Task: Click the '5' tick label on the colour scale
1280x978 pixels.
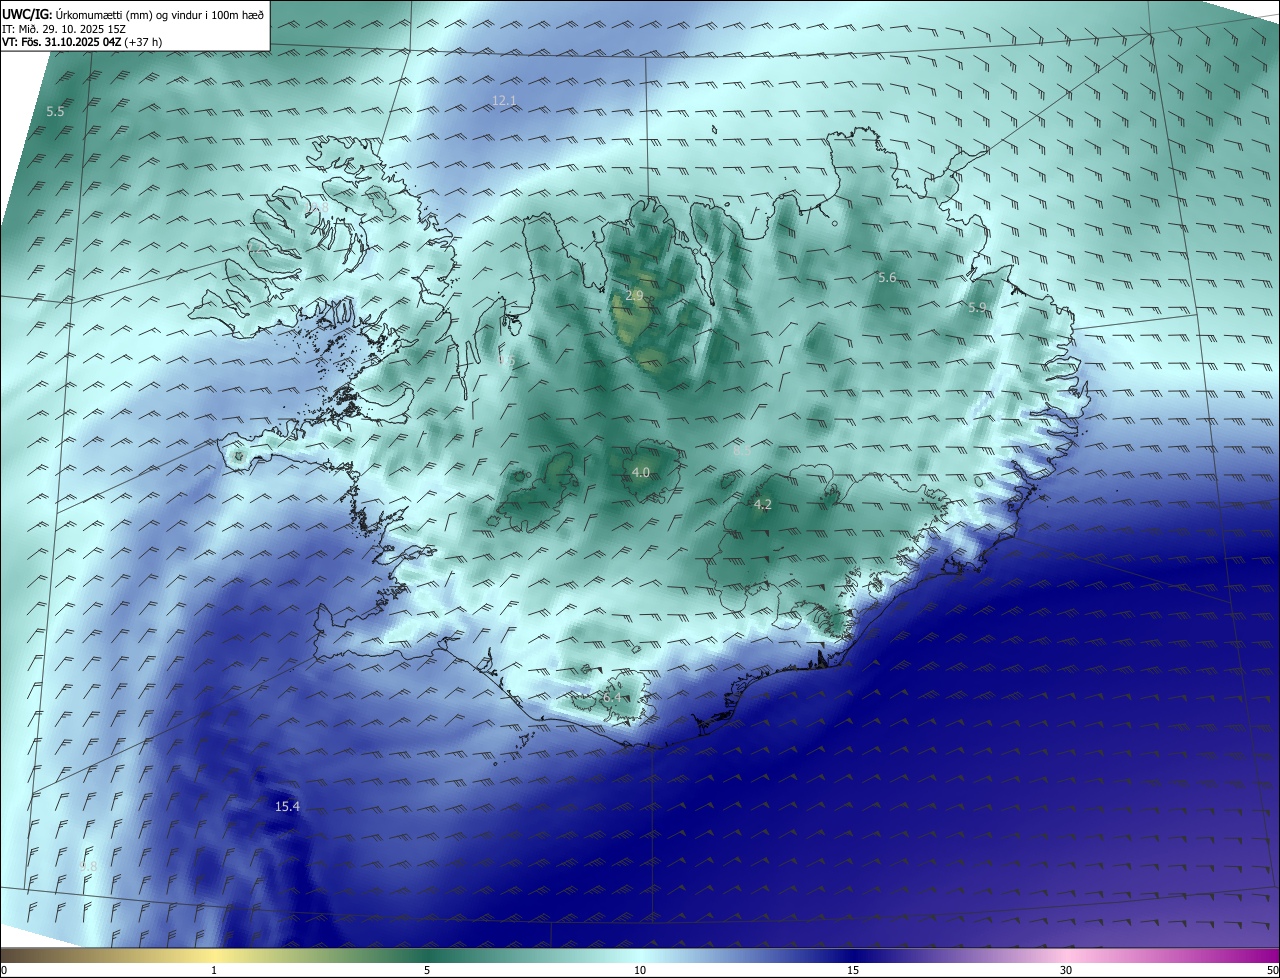Action: [427, 970]
